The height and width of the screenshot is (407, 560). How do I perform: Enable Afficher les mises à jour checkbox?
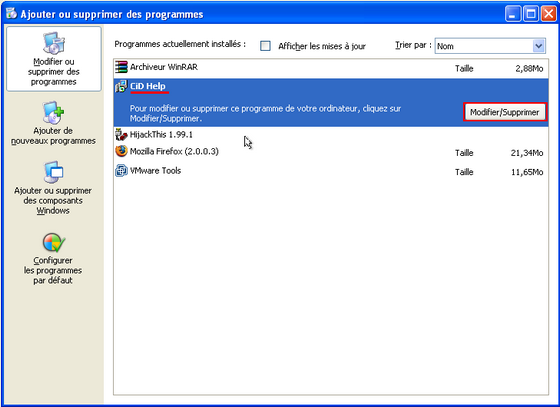point(265,46)
